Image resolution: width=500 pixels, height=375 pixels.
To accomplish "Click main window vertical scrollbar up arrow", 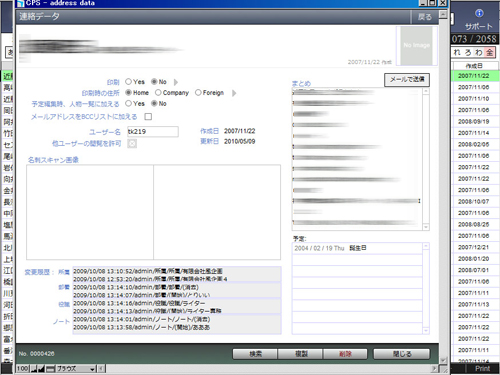I will [x=443, y=14].
